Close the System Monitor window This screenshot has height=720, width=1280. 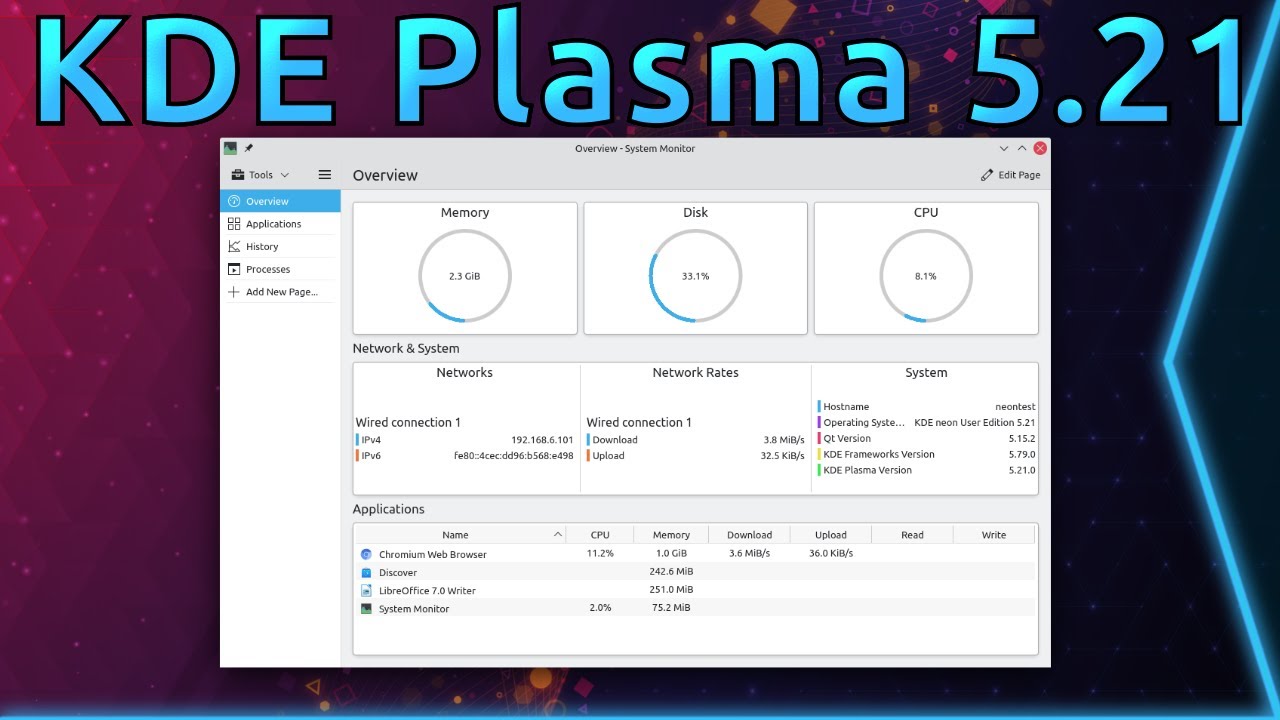(1040, 148)
